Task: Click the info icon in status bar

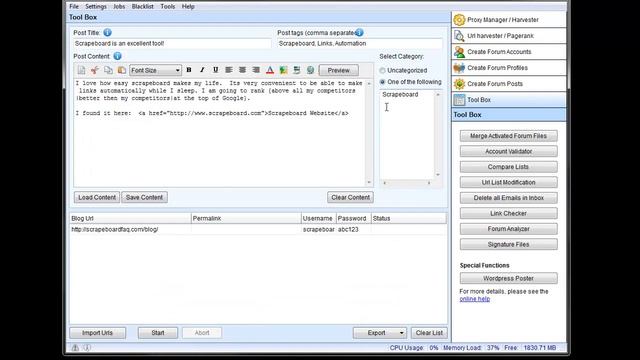Action: [x=87, y=348]
